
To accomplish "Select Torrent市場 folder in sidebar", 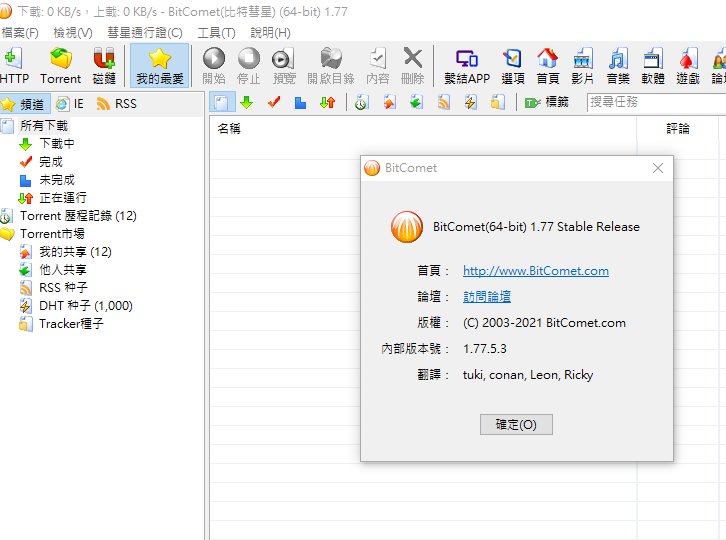I will click(x=52, y=234).
